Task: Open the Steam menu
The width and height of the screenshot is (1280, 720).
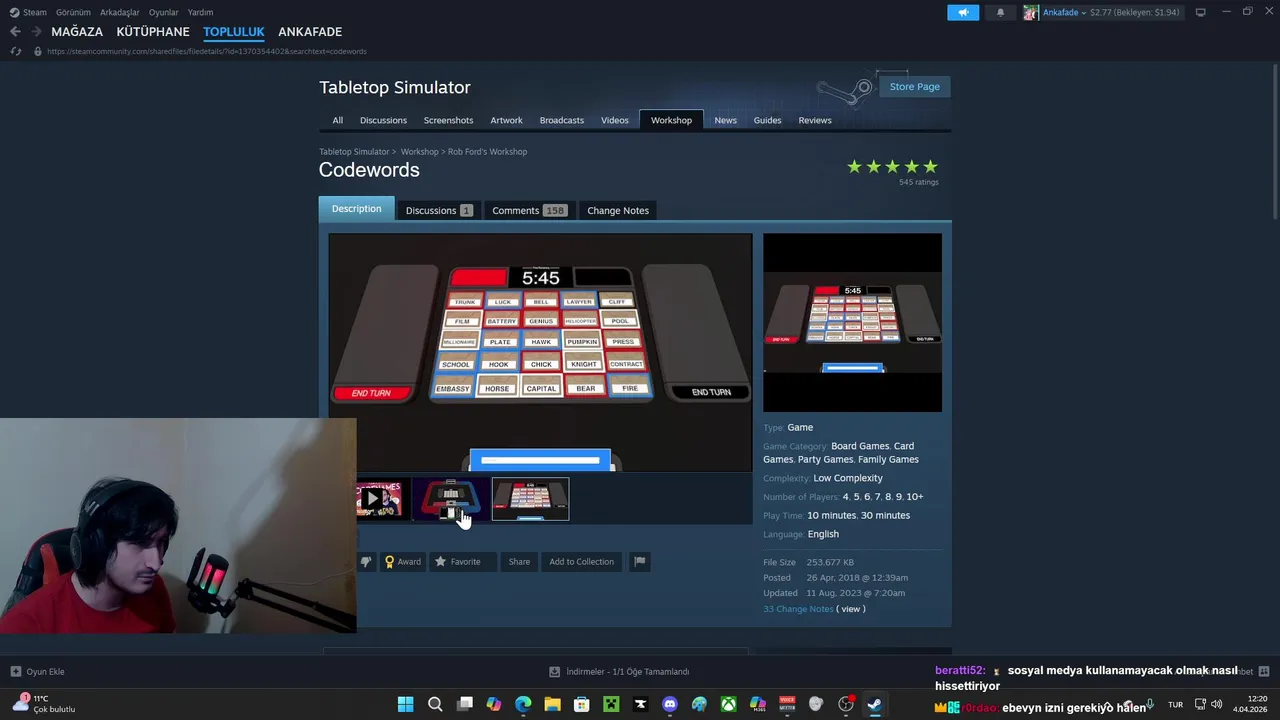Action: pyautogui.click(x=28, y=12)
